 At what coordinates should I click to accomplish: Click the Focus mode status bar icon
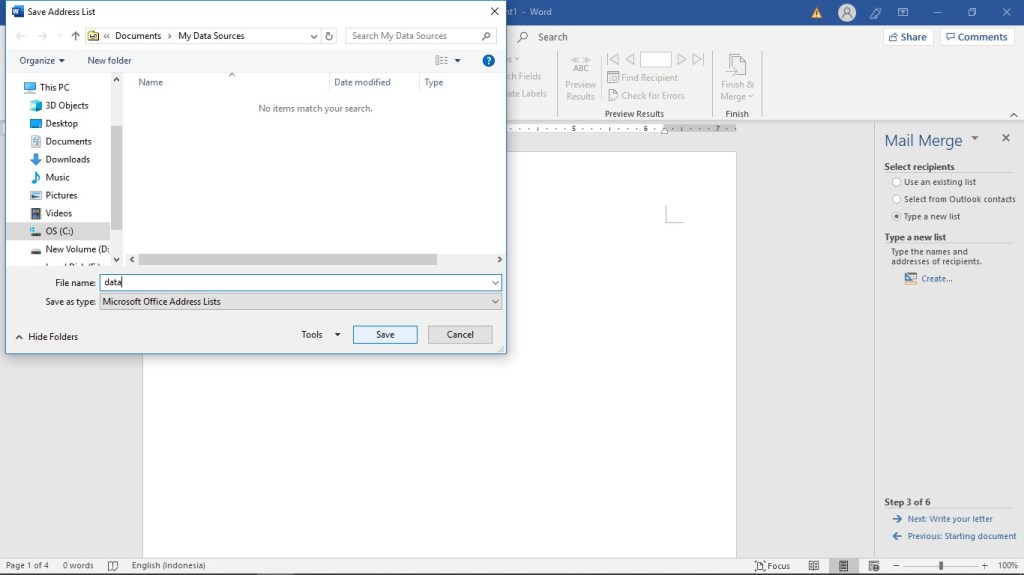[x=772, y=566]
